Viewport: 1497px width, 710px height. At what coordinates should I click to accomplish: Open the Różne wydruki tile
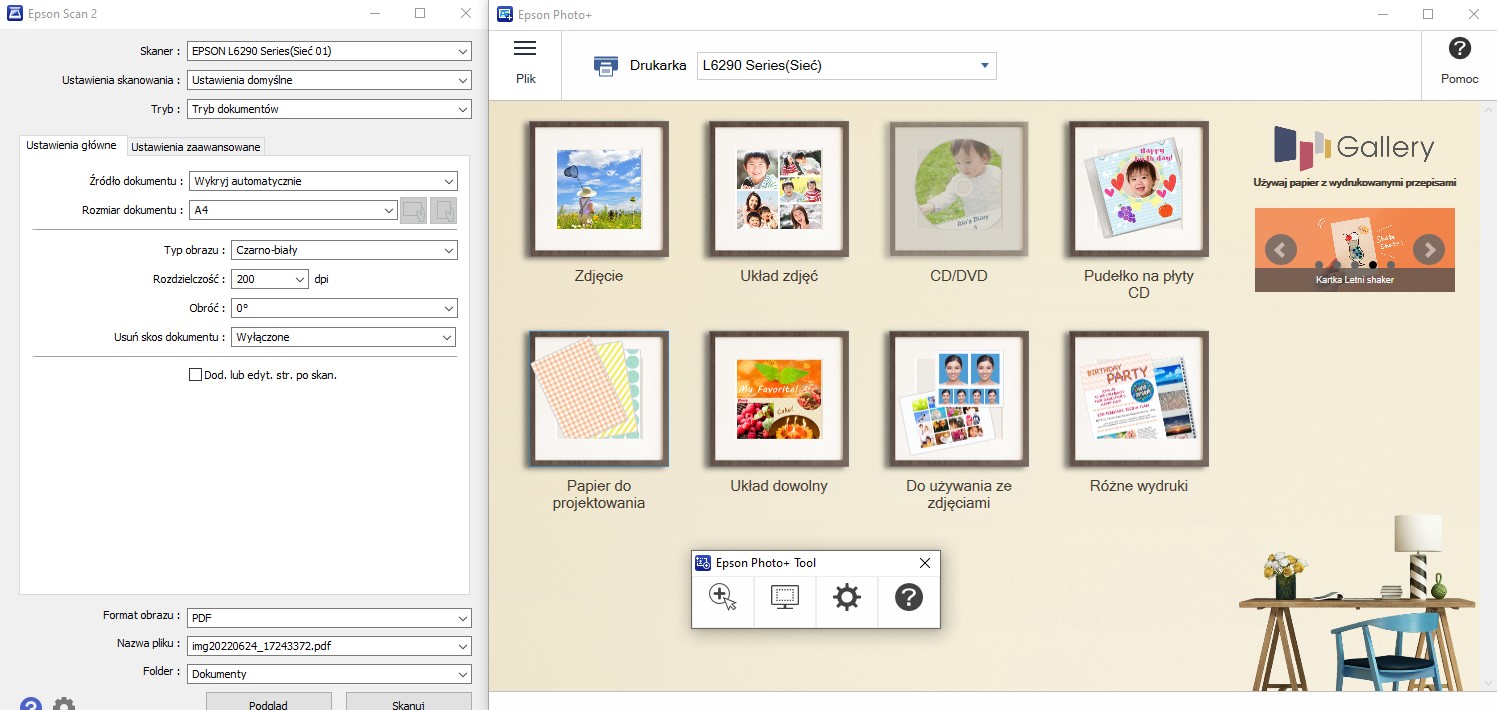[x=1139, y=399]
